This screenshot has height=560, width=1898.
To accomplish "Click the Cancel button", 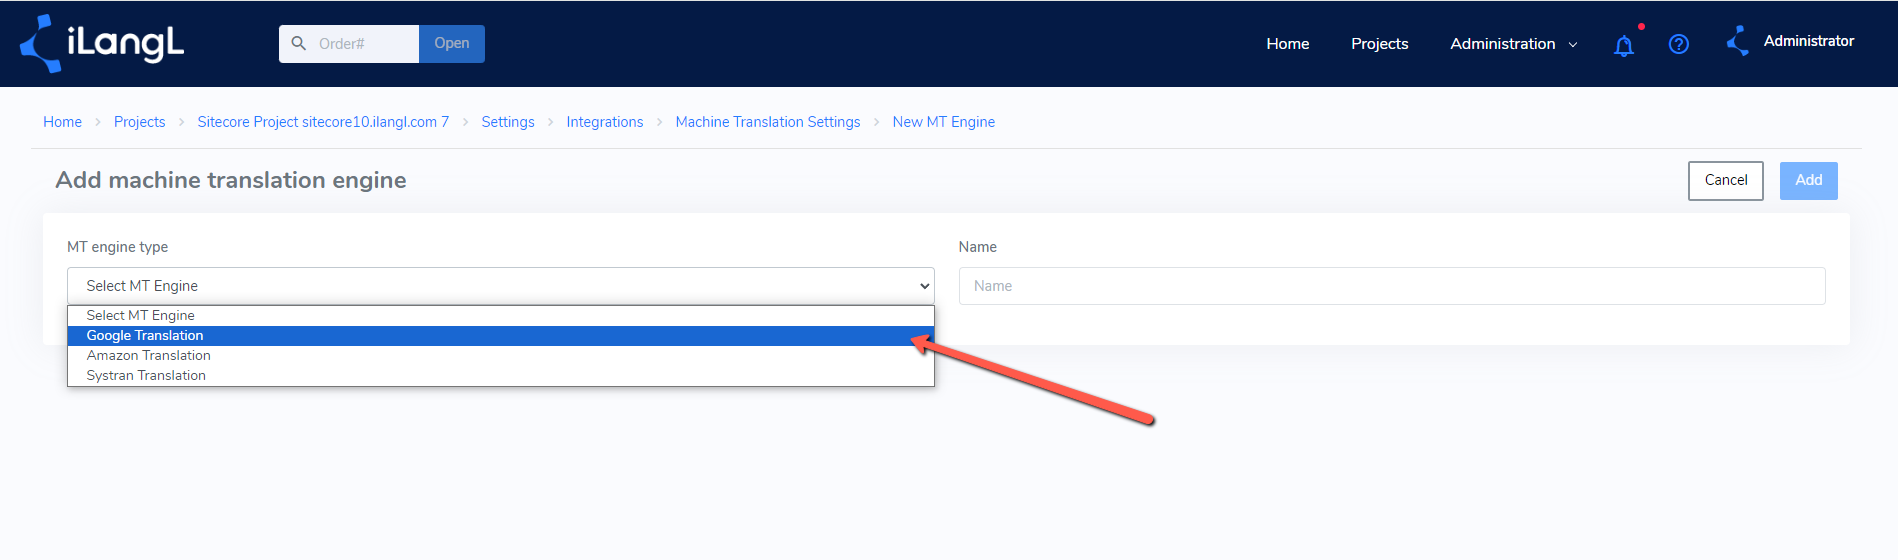I will coord(1726,181).
